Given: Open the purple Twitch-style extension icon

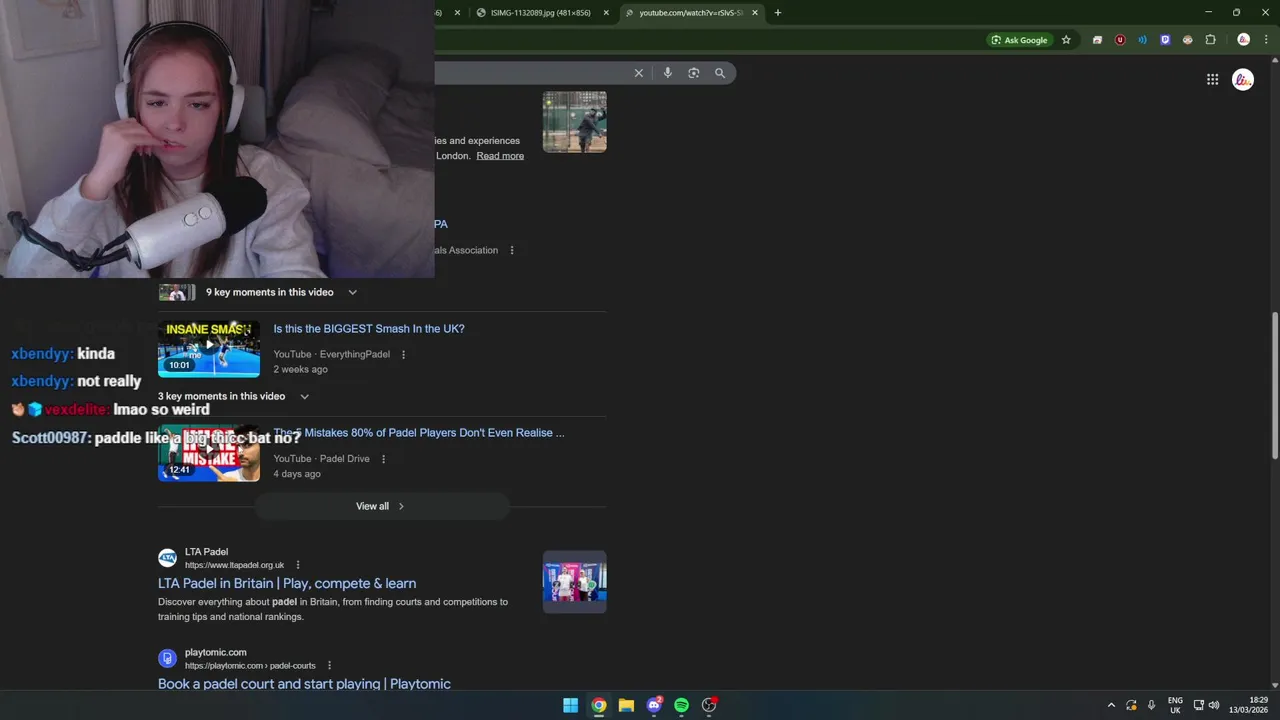Looking at the screenshot, I should click(x=1165, y=40).
